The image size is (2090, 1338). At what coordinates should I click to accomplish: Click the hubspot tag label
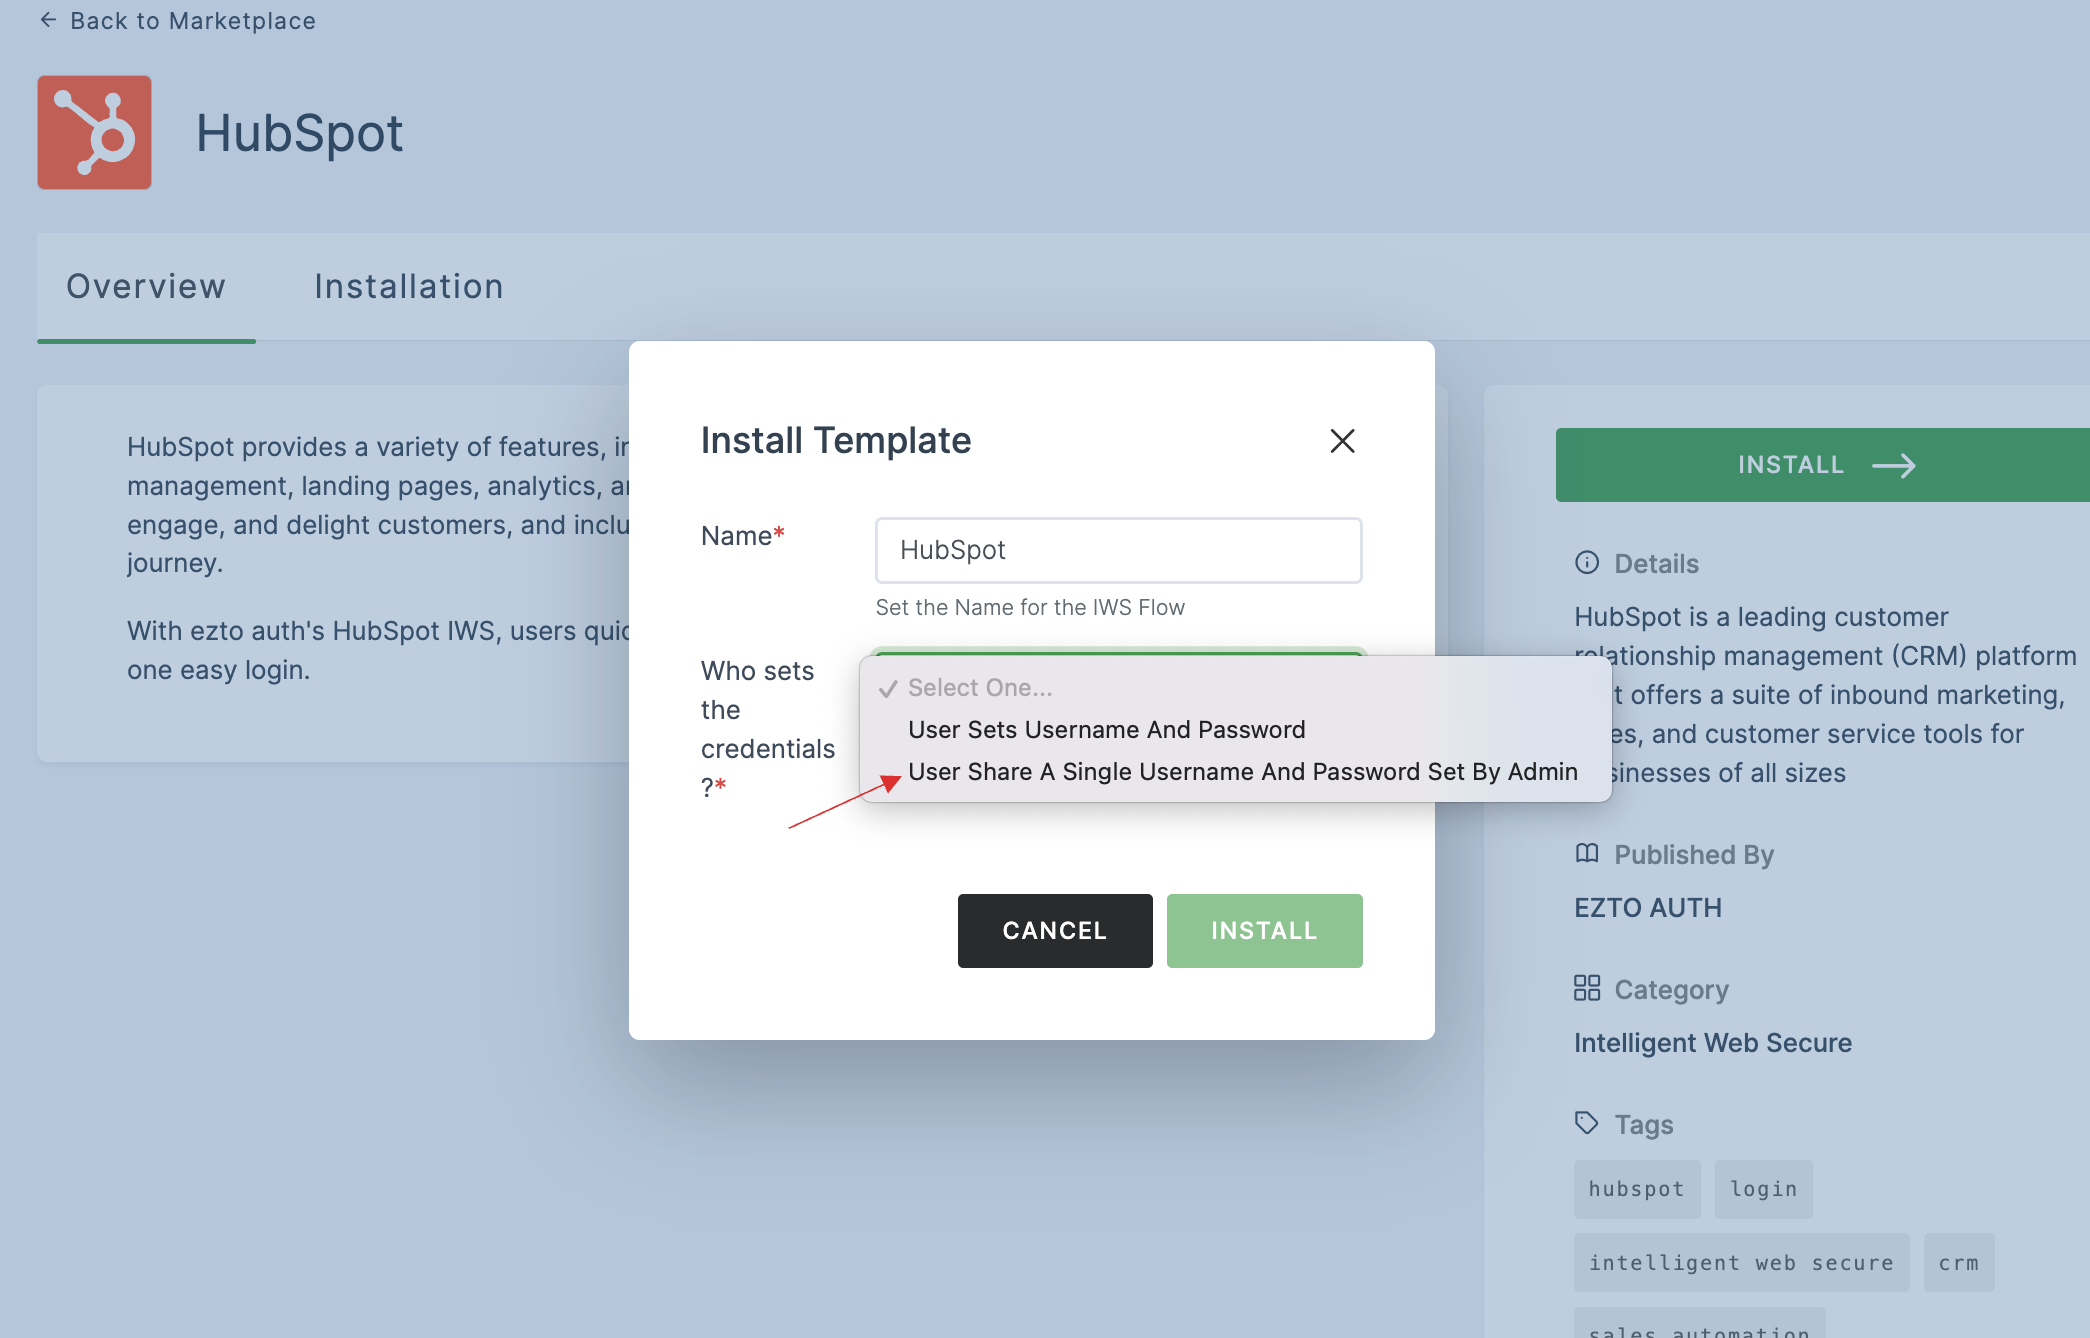pos(1638,1187)
